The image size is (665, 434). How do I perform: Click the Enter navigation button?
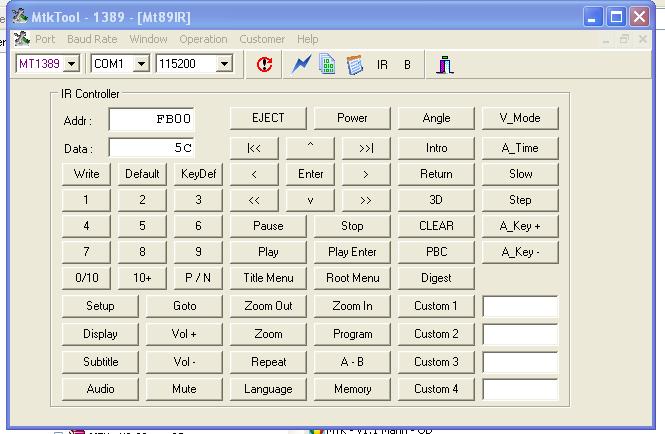(310, 174)
